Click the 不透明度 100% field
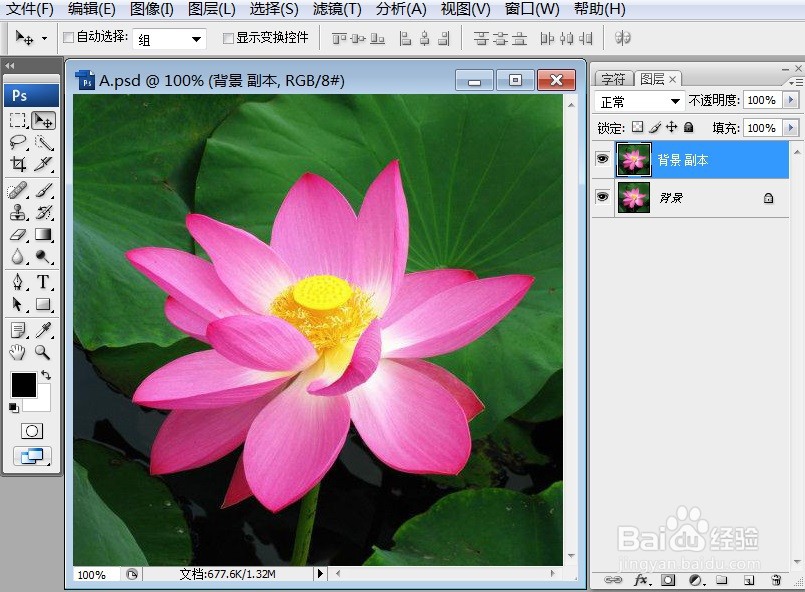The width and height of the screenshot is (805, 592). 762,100
